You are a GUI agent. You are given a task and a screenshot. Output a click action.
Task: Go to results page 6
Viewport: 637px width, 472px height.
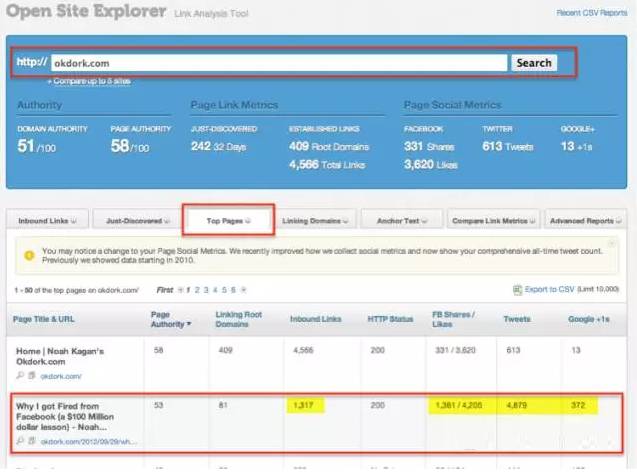tap(233, 290)
